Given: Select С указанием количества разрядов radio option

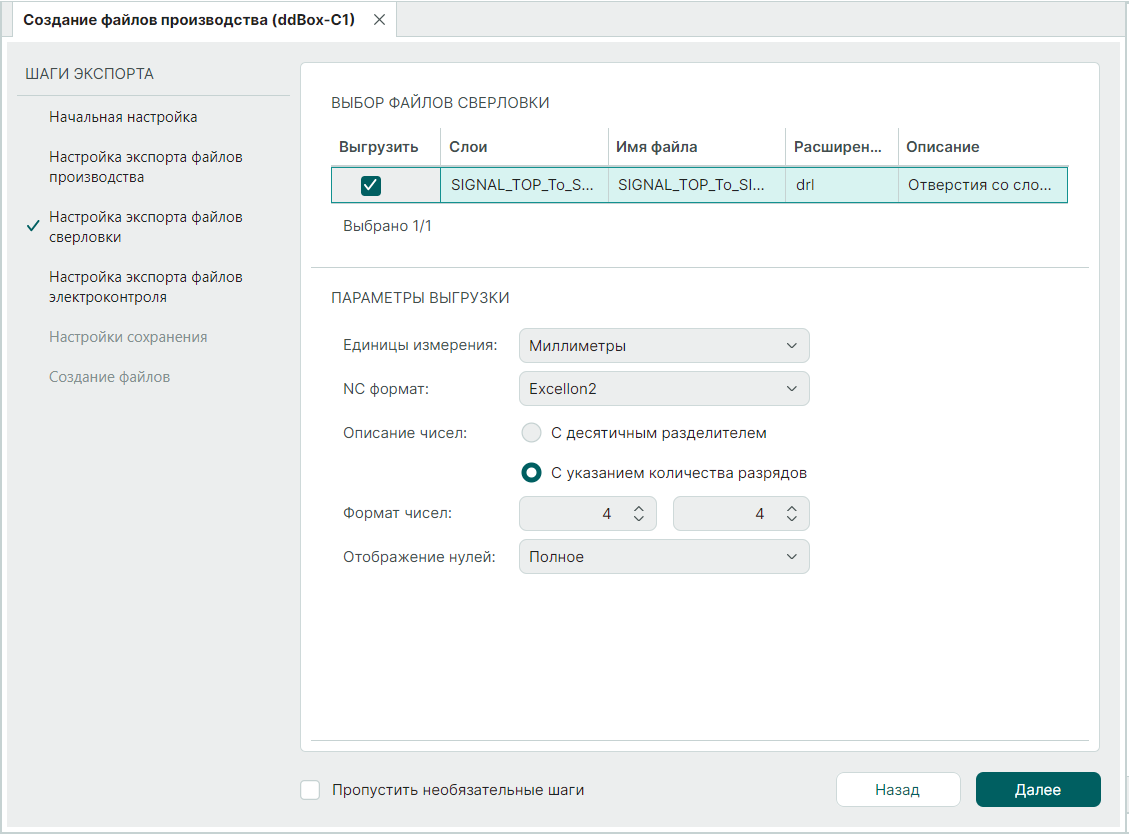Looking at the screenshot, I should [x=533, y=473].
